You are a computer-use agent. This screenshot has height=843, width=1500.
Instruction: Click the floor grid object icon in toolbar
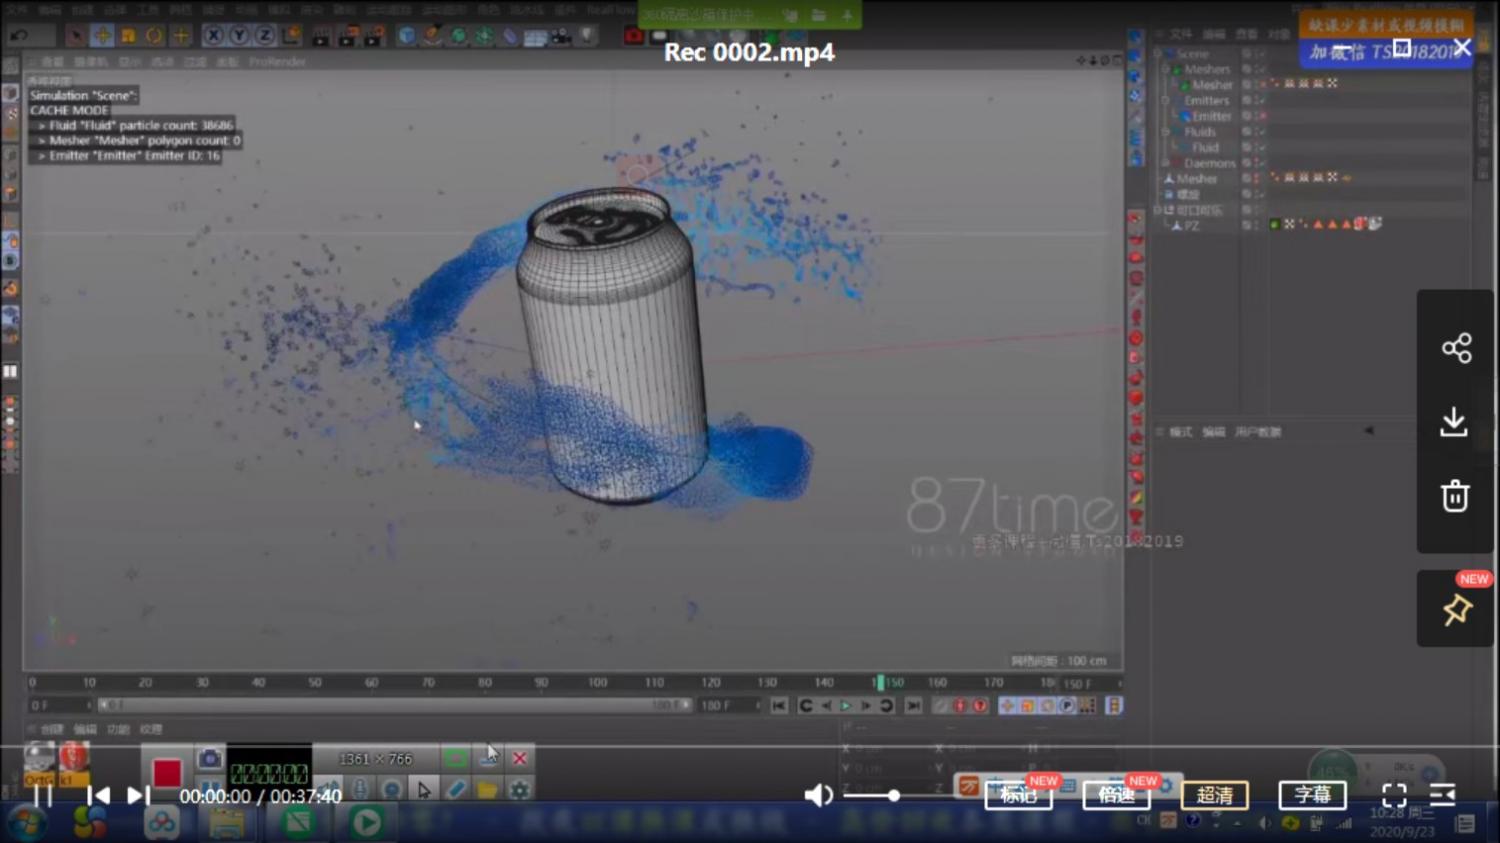click(x=536, y=37)
